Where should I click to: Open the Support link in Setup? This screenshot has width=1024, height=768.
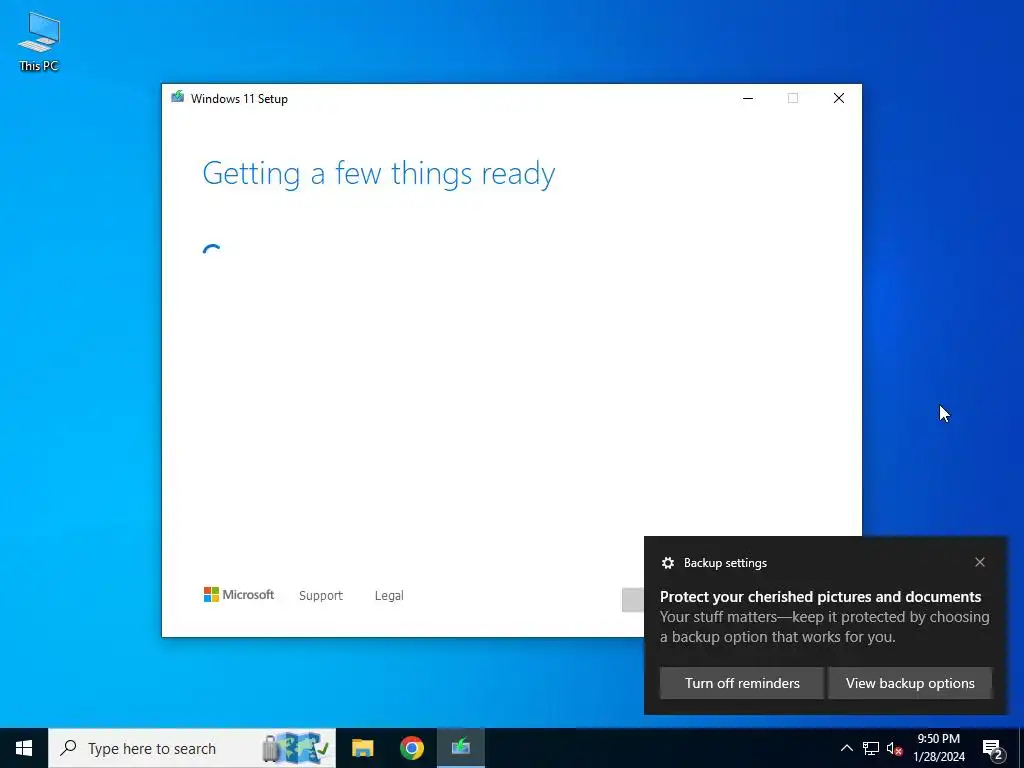[x=321, y=596]
